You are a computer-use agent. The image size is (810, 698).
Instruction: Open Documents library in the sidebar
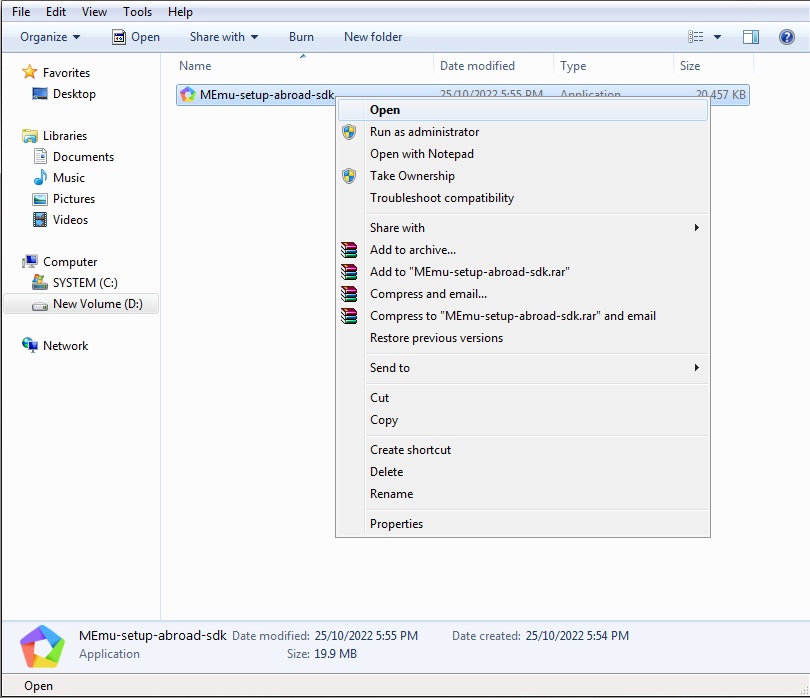tap(83, 157)
